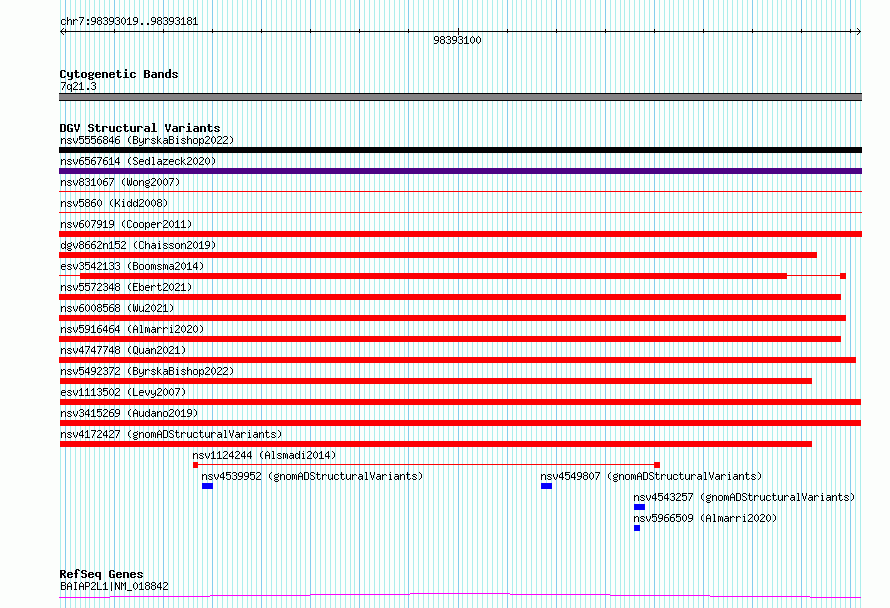Select variant label nsv5860 (Kidd2008)
The width and height of the screenshot is (890, 608).
[114, 203]
